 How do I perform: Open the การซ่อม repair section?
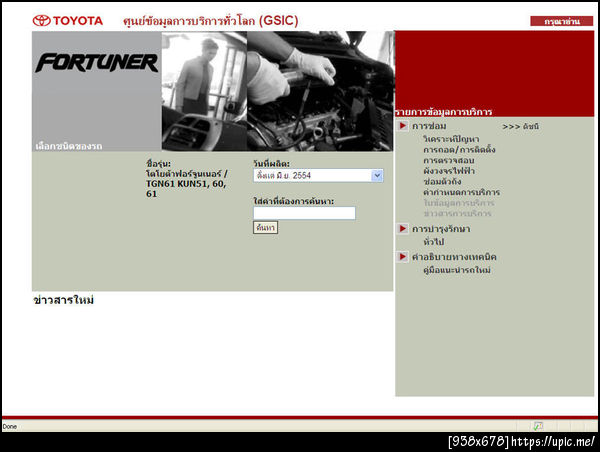[x=429, y=126]
